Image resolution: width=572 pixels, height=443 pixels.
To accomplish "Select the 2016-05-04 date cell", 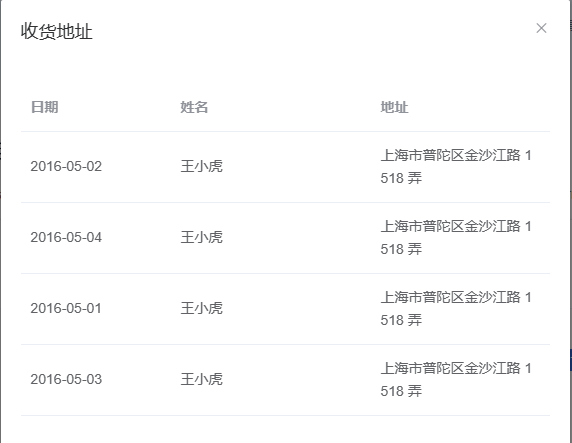I will point(66,238).
